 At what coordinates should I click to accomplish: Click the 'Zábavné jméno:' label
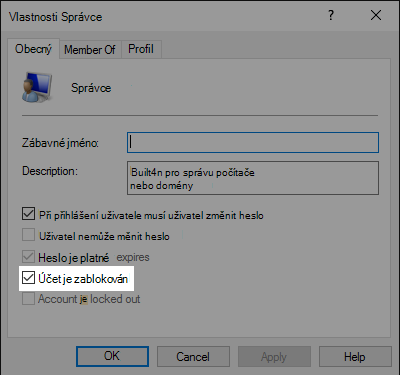click(x=60, y=143)
